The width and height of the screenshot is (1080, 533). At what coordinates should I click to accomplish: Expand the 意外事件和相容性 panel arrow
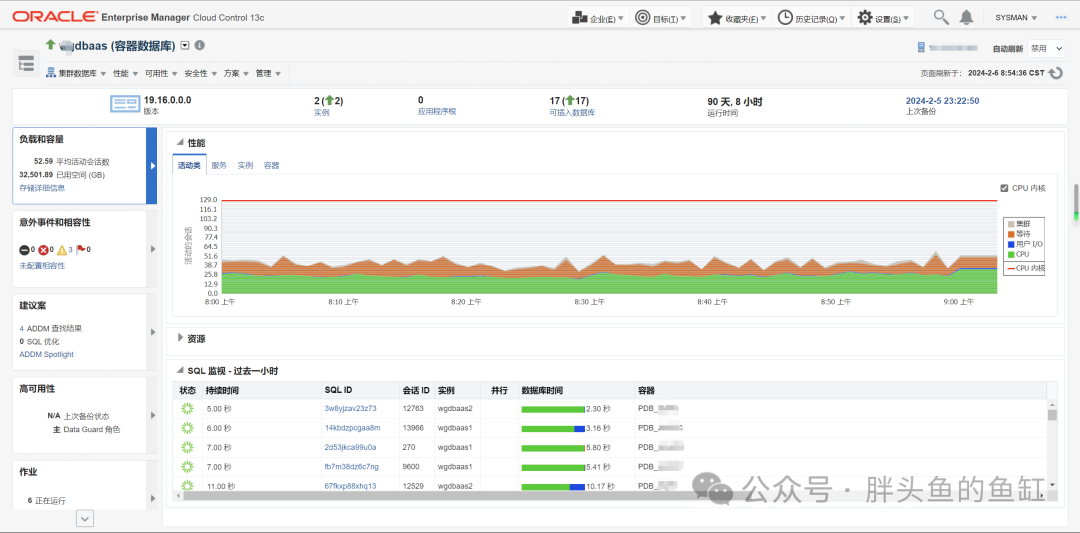tap(153, 249)
